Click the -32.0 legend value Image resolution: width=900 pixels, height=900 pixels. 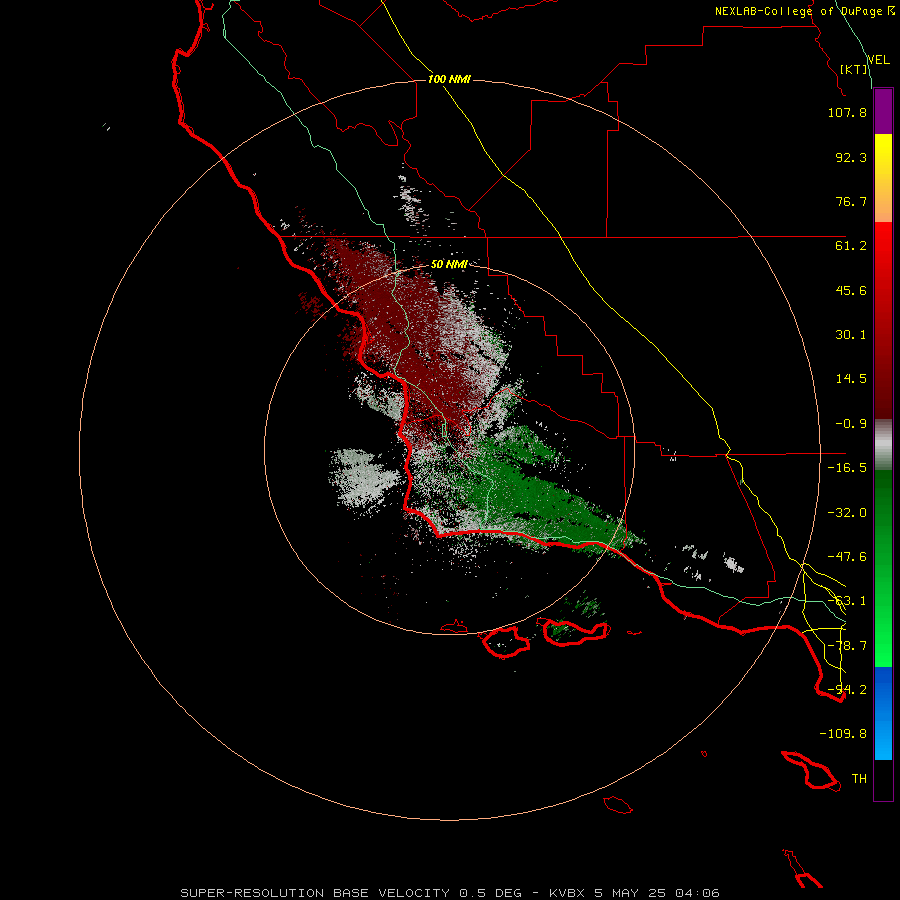coord(847,513)
